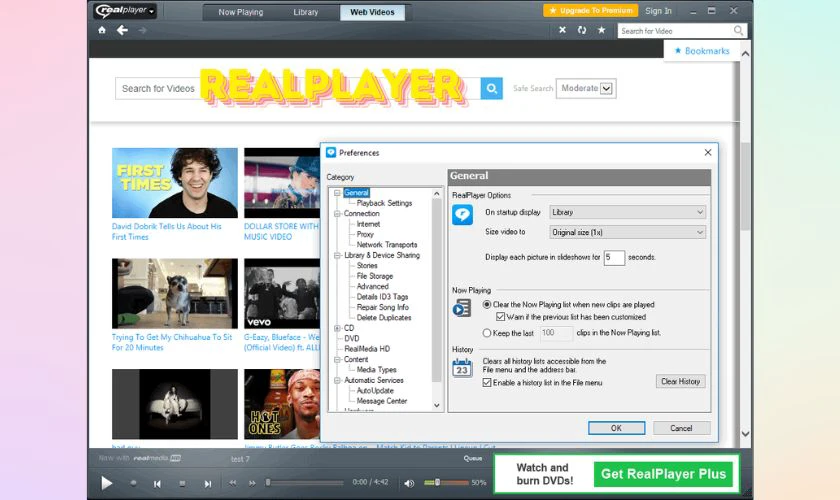Select Clear the Now Playing list radio
This screenshot has width=840, height=500.
(x=486, y=304)
